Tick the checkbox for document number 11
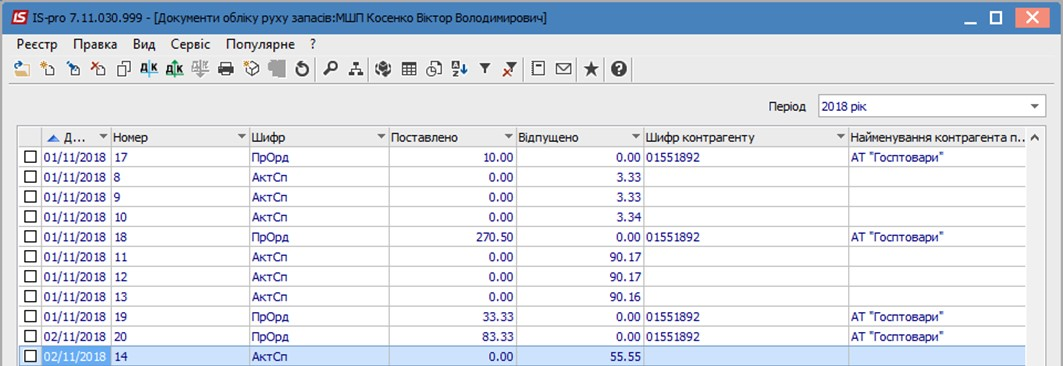This screenshot has width=1063, height=366. pyautogui.click(x=31, y=257)
